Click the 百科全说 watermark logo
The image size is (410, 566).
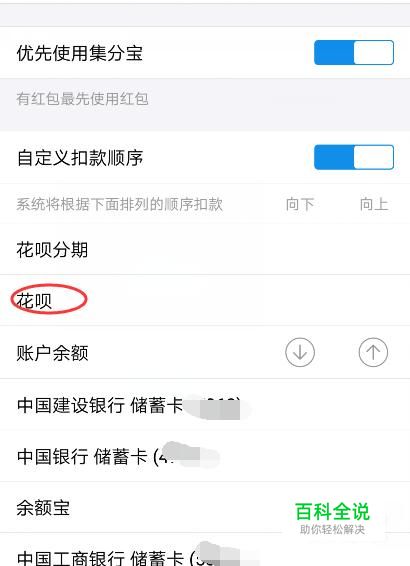pyautogui.click(x=332, y=511)
